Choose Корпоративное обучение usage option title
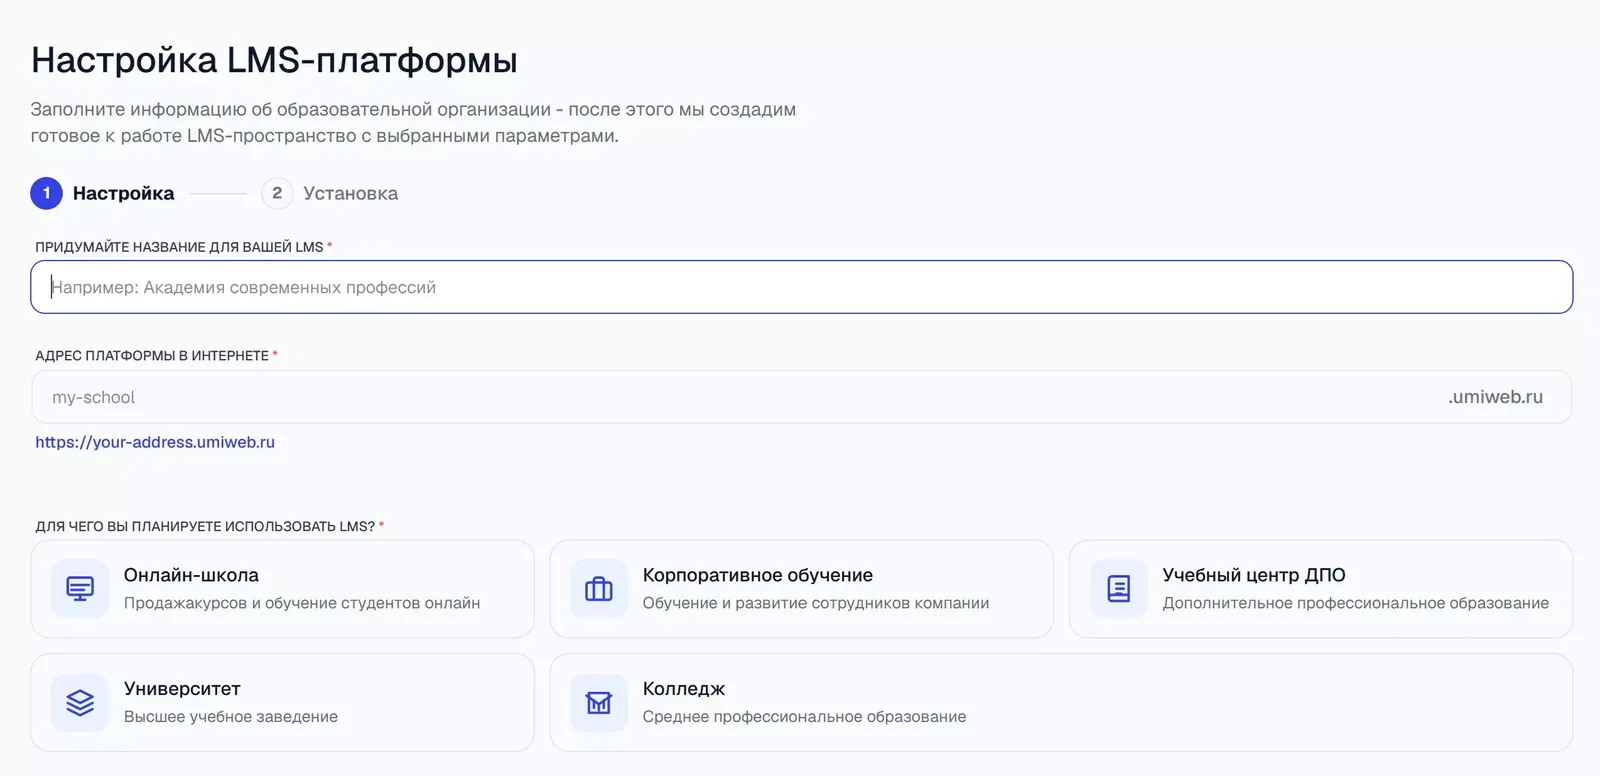The width and height of the screenshot is (1600, 776). [x=758, y=575]
